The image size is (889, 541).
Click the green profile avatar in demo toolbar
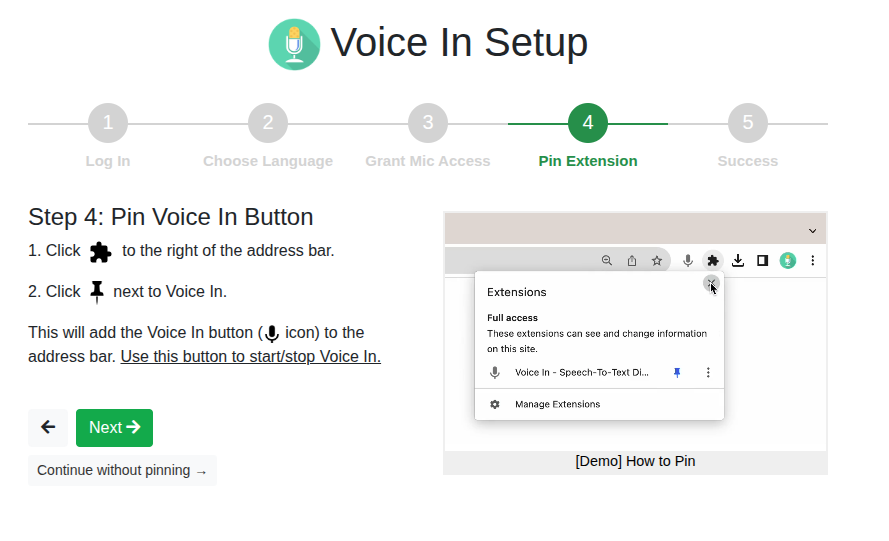788,261
